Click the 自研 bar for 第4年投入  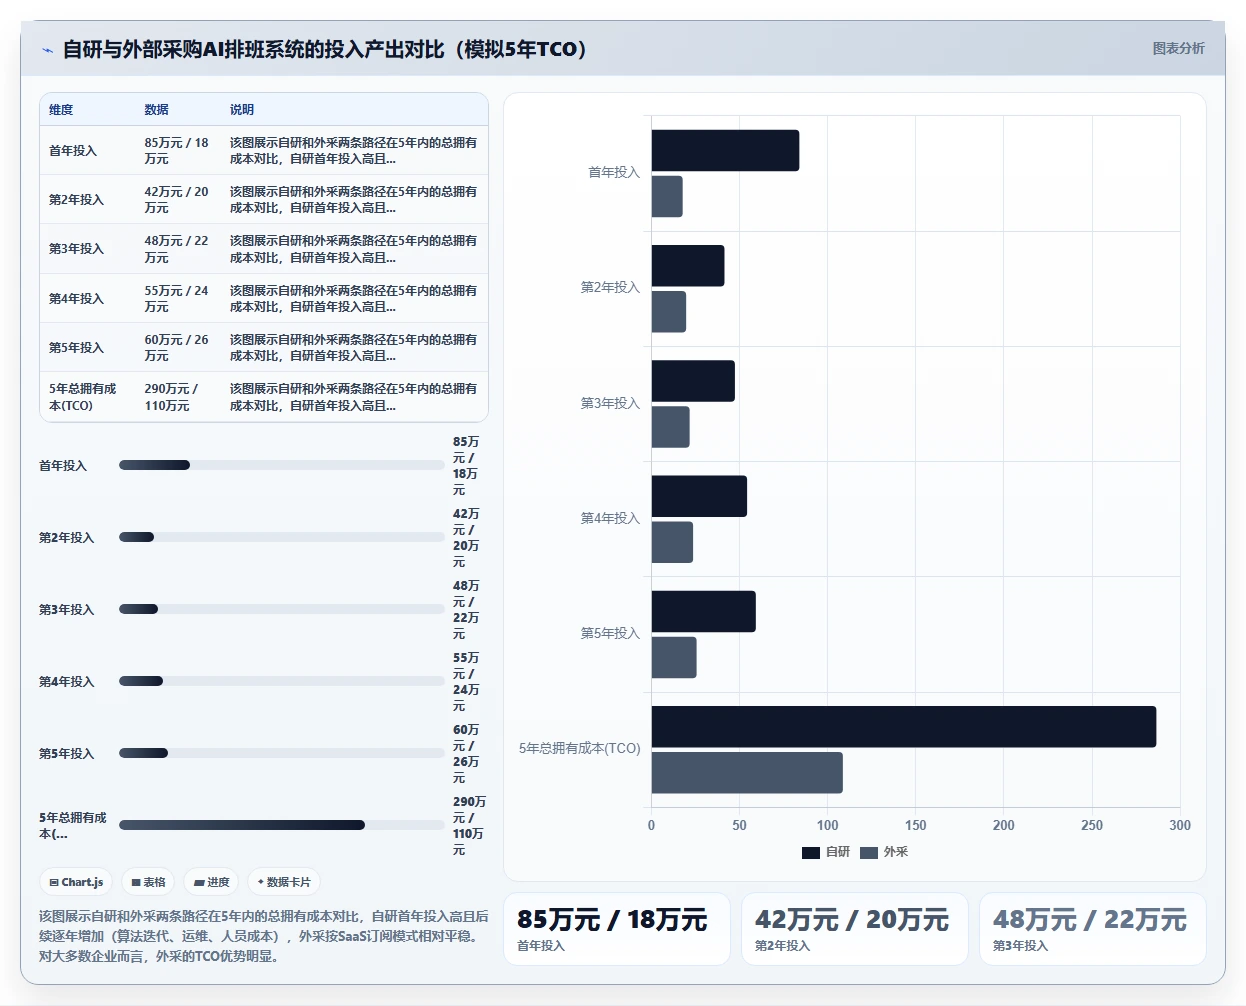699,496
